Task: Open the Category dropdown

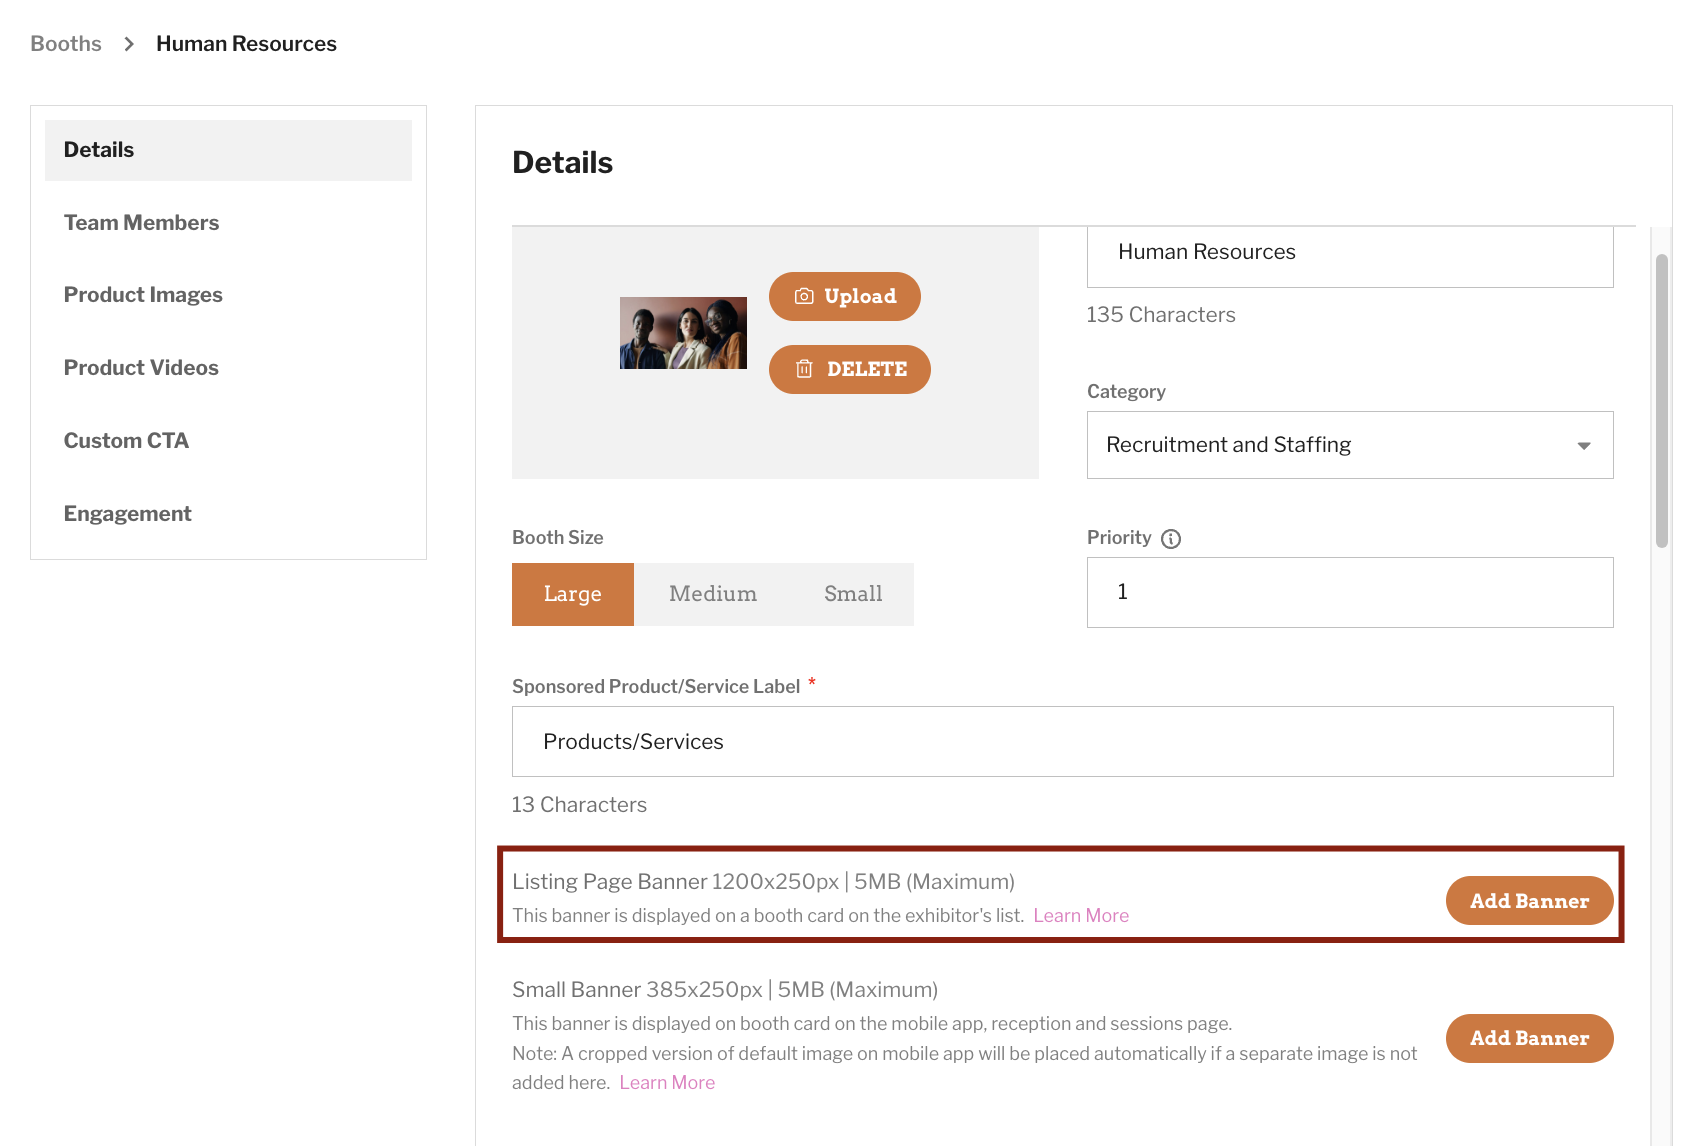Action: [1350, 445]
